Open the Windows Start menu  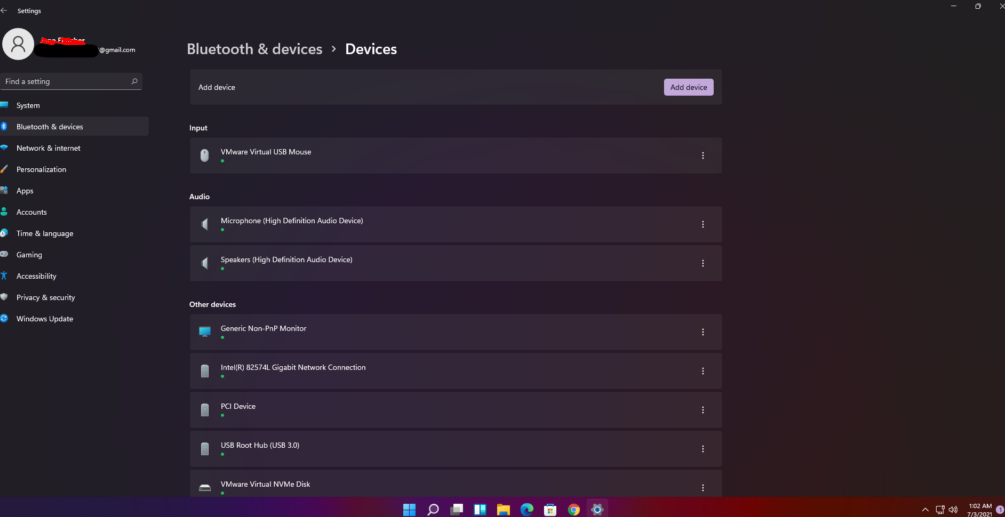click(409, 509)
